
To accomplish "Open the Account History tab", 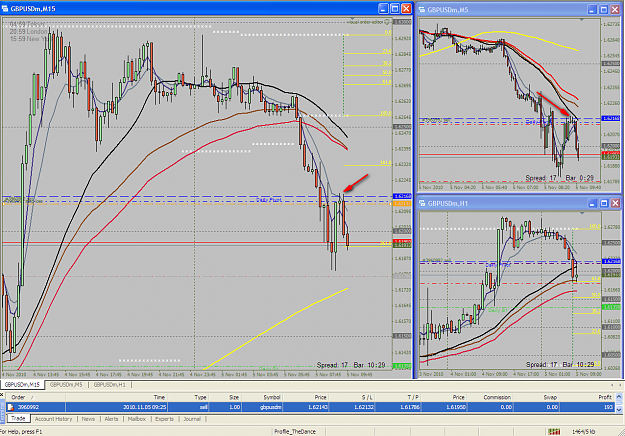I will (x=53, y=419).
